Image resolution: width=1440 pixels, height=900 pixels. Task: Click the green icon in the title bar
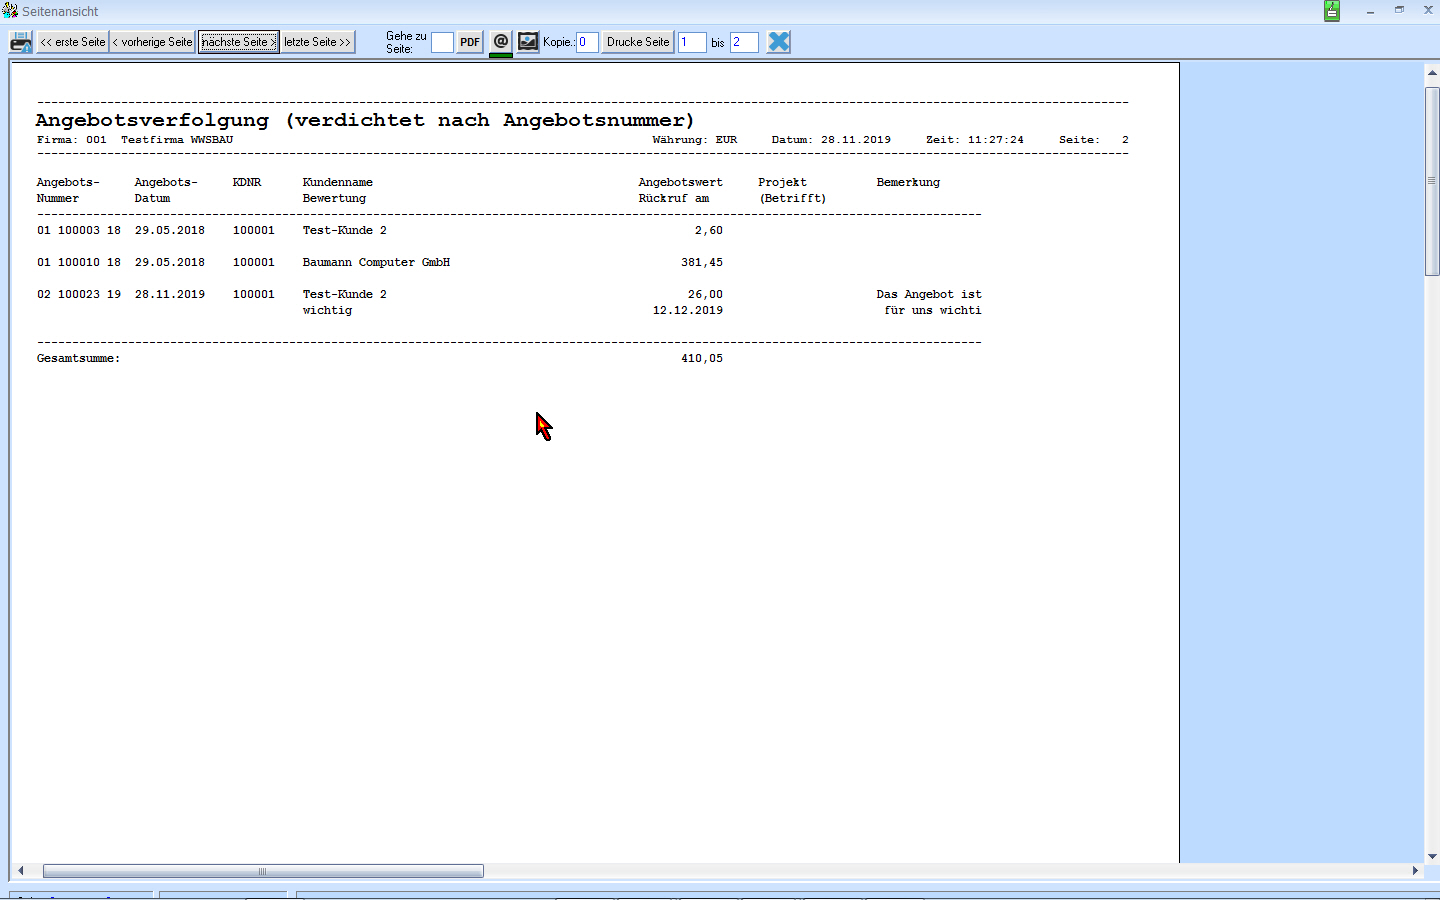(x=1332, y=10)
